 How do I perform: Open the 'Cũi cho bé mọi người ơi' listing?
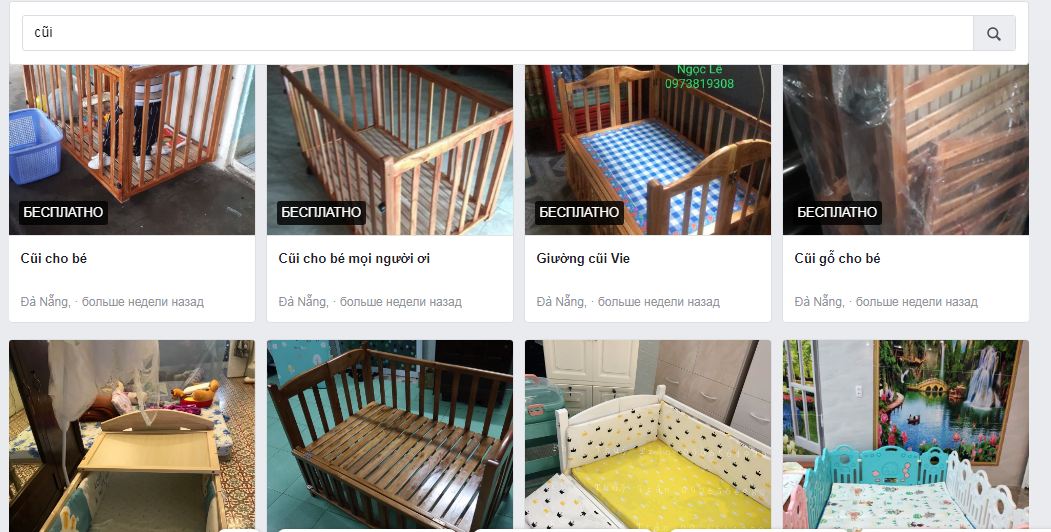(354, 259)
